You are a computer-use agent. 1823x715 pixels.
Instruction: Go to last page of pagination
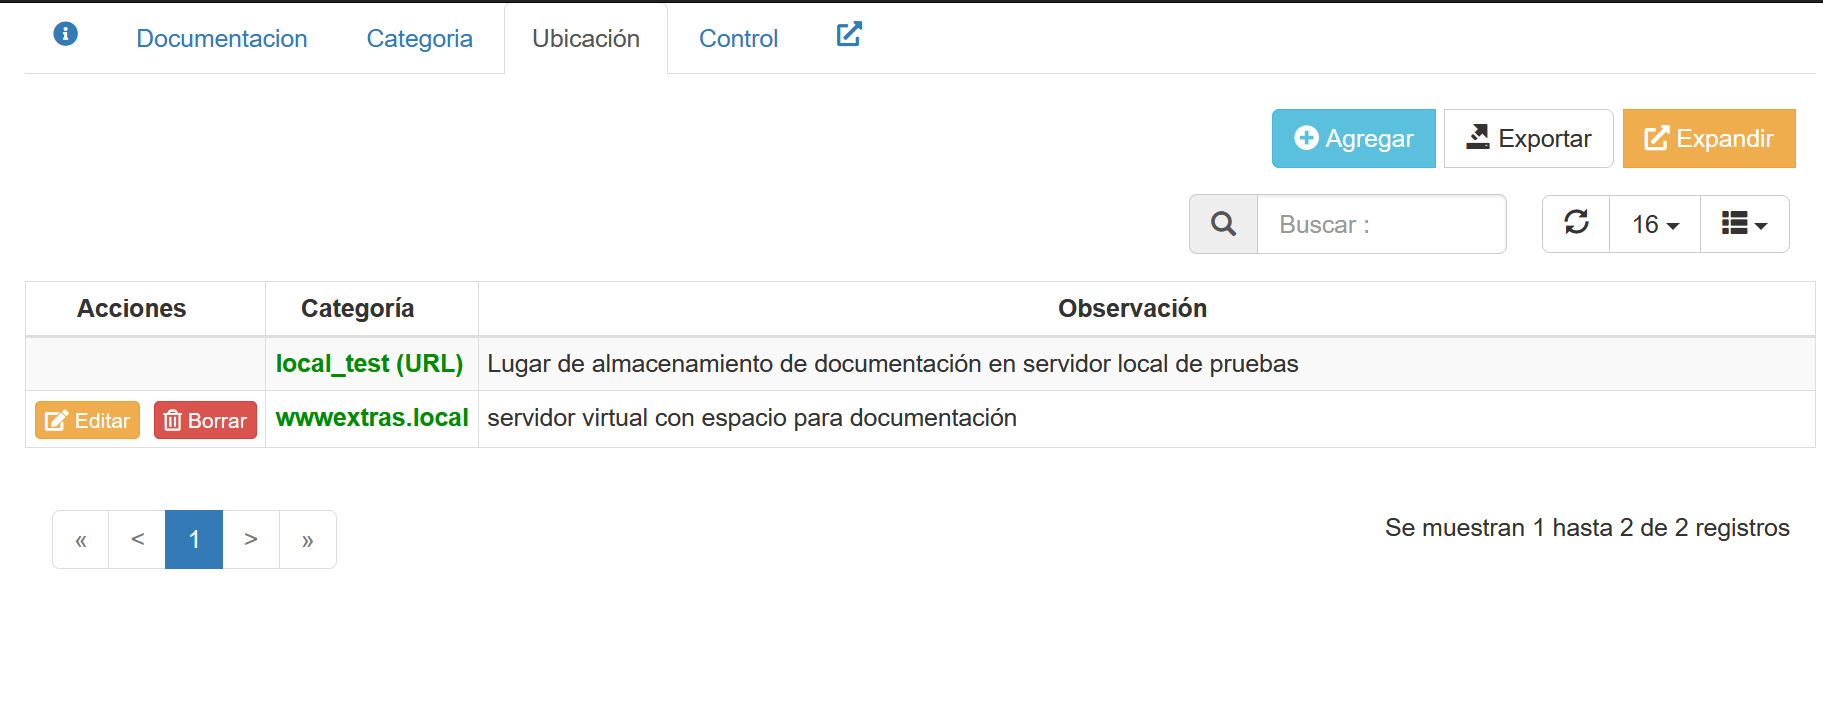click(308, 540)
